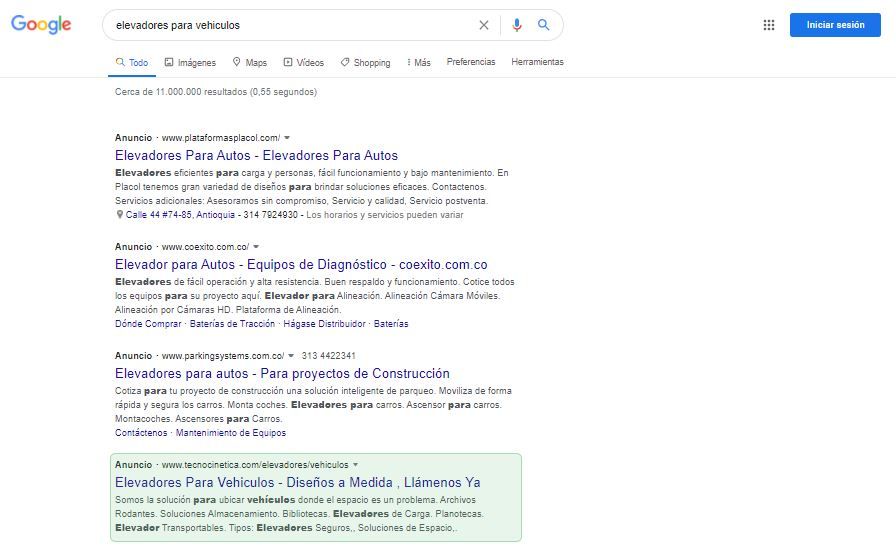The image size is (896, 551).
Task: Start voice search with microphone icon
Action: pos(517,25)
